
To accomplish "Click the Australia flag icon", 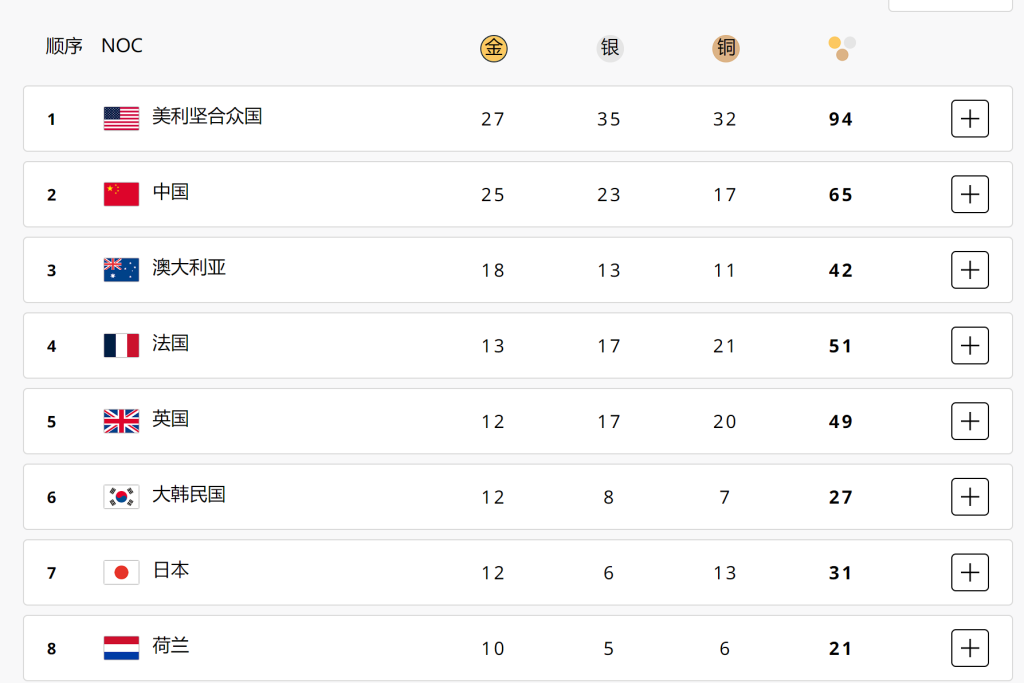I will coord(121,270).
